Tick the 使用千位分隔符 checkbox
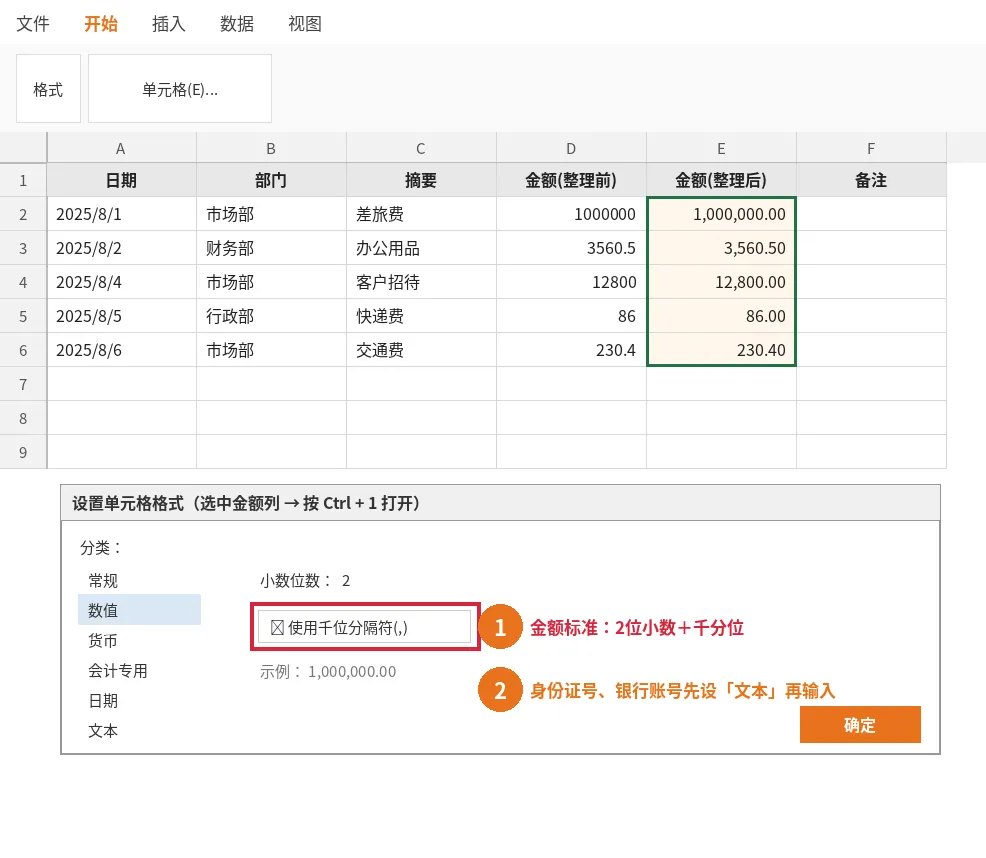Screen dimensions: 986x858 [277, 627]
